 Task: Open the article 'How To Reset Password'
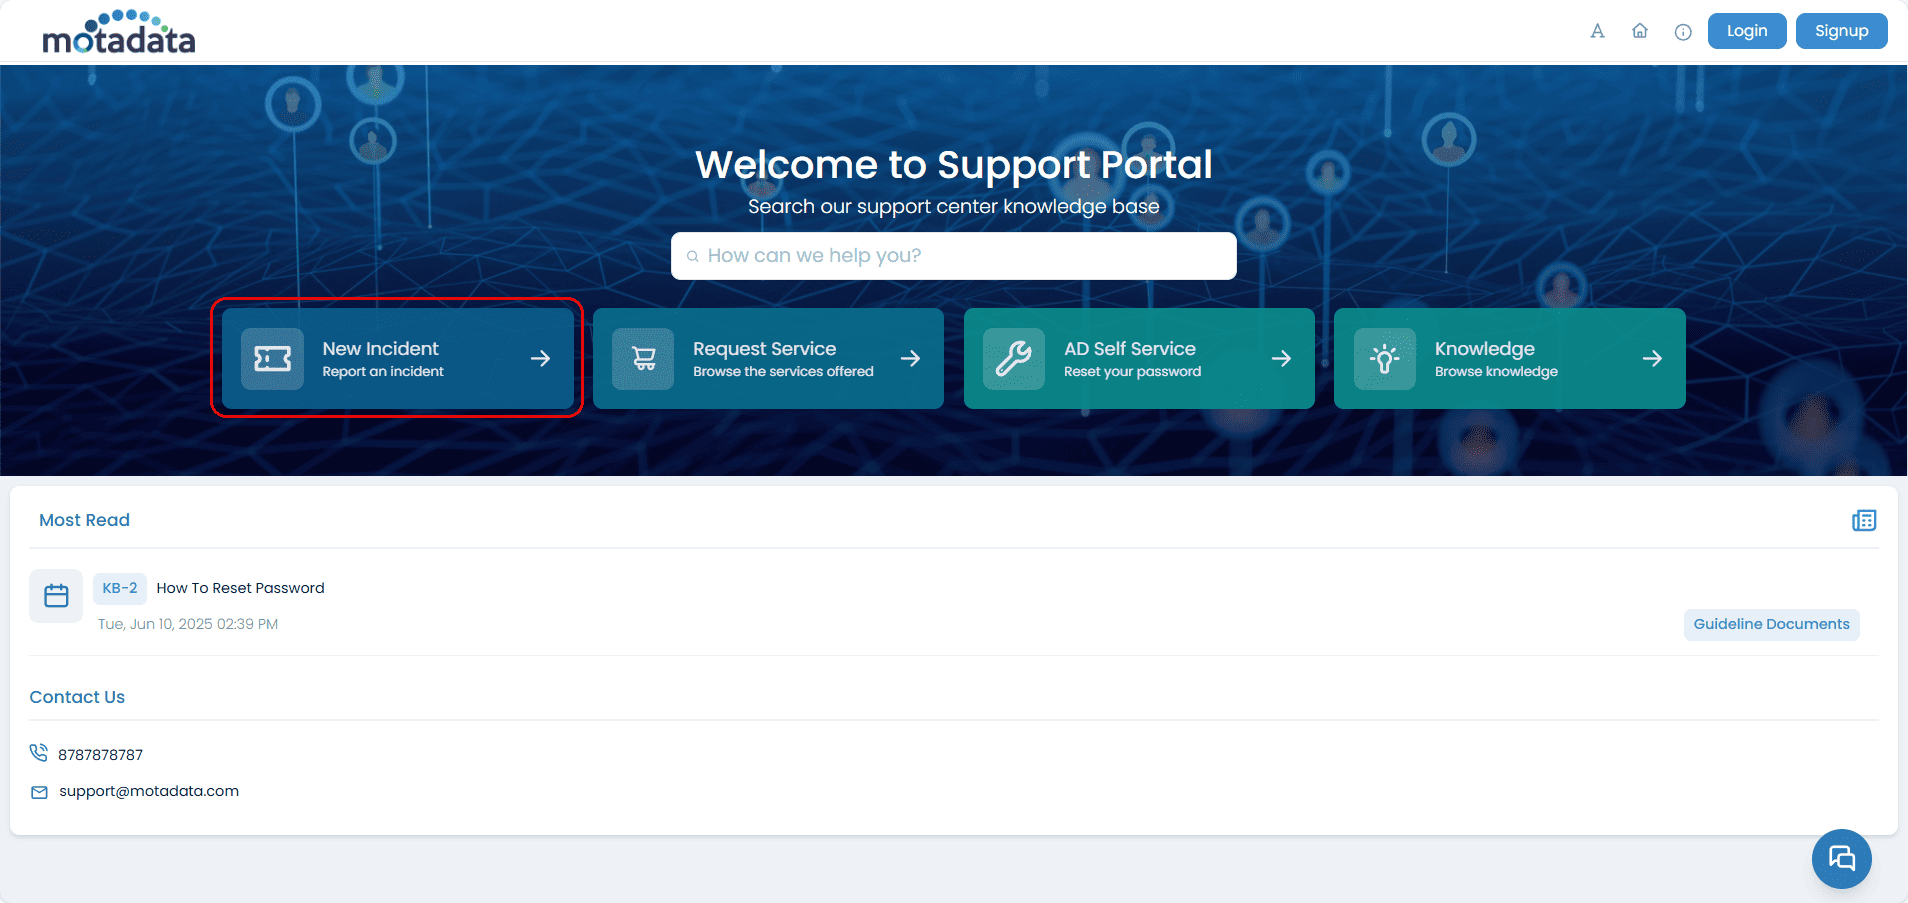click(239, 588)
